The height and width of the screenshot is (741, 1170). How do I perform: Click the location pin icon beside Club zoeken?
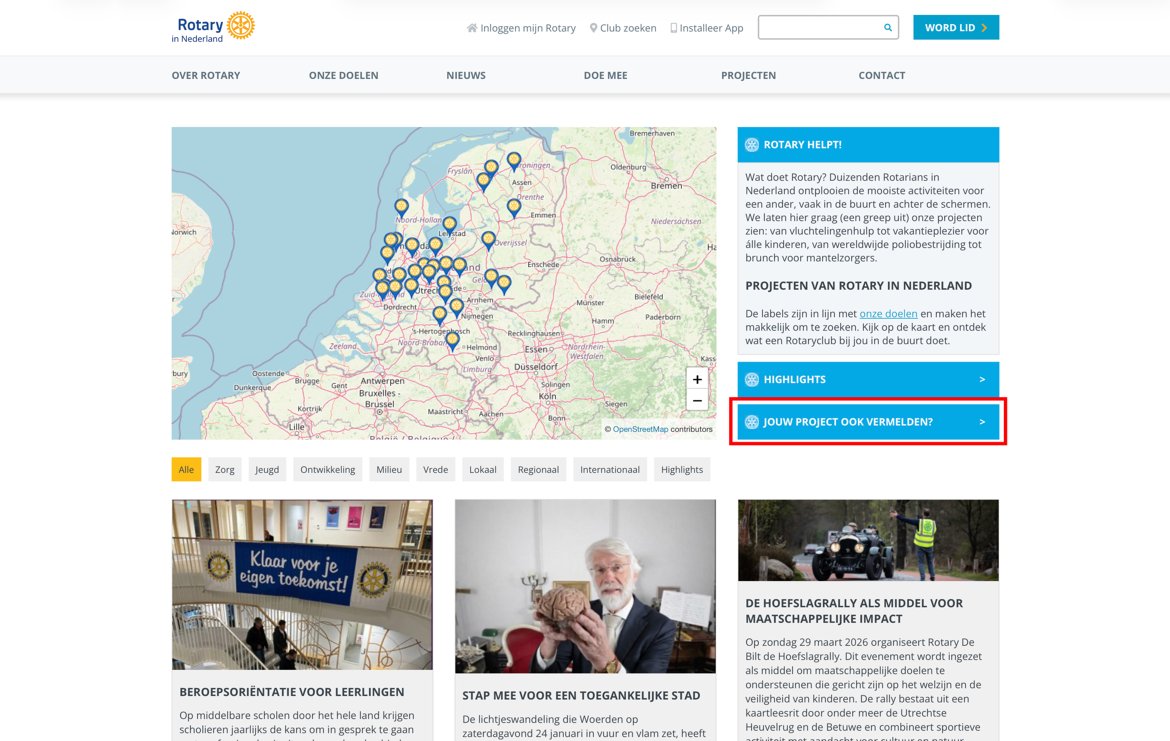(593, 28)
